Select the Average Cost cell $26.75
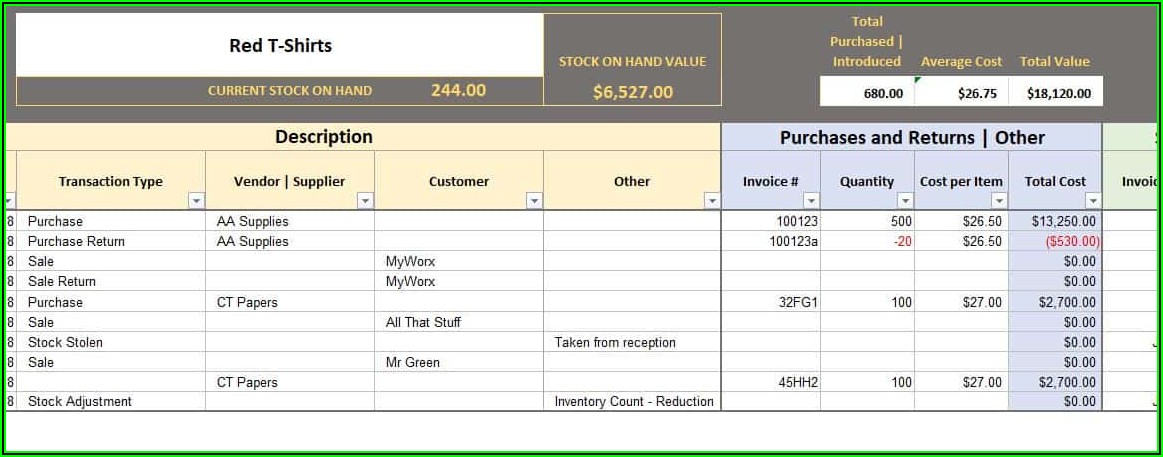The height and width of the screenshot is (457, 1163). pyautogui.click(x=960, y=93)
